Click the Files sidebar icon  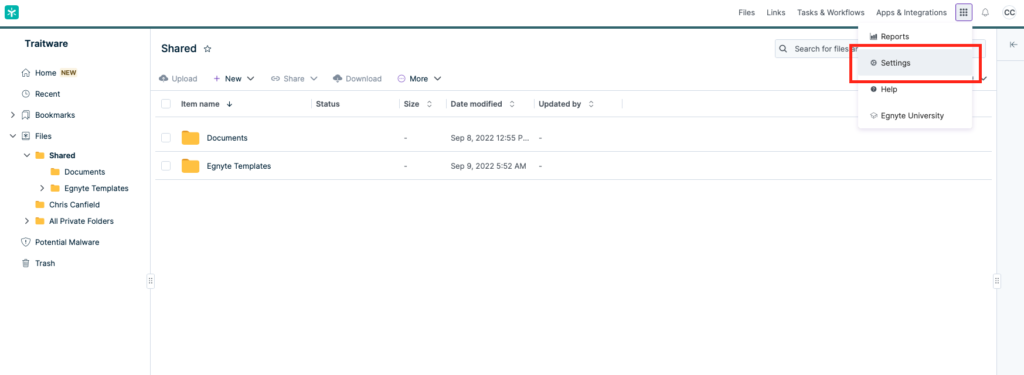(x=26, y=136)
